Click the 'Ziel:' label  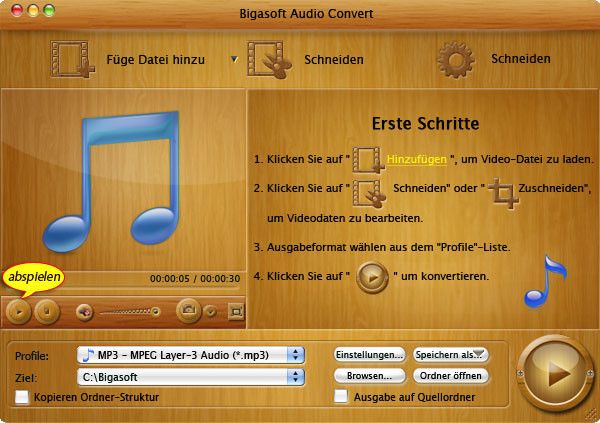click(26, 378)
